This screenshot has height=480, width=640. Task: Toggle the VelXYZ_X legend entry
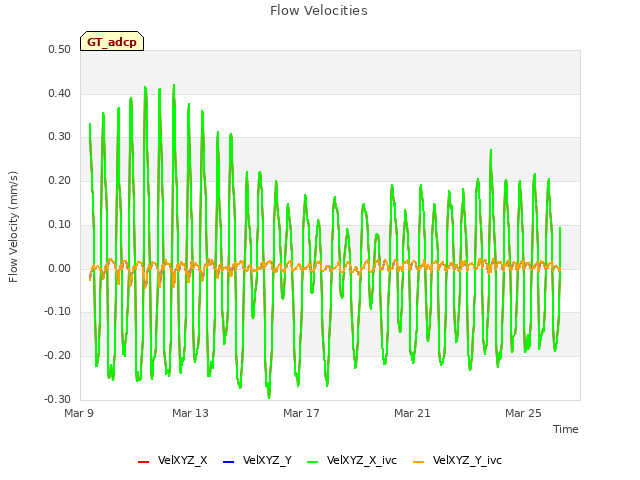click(x=173, y=460)
